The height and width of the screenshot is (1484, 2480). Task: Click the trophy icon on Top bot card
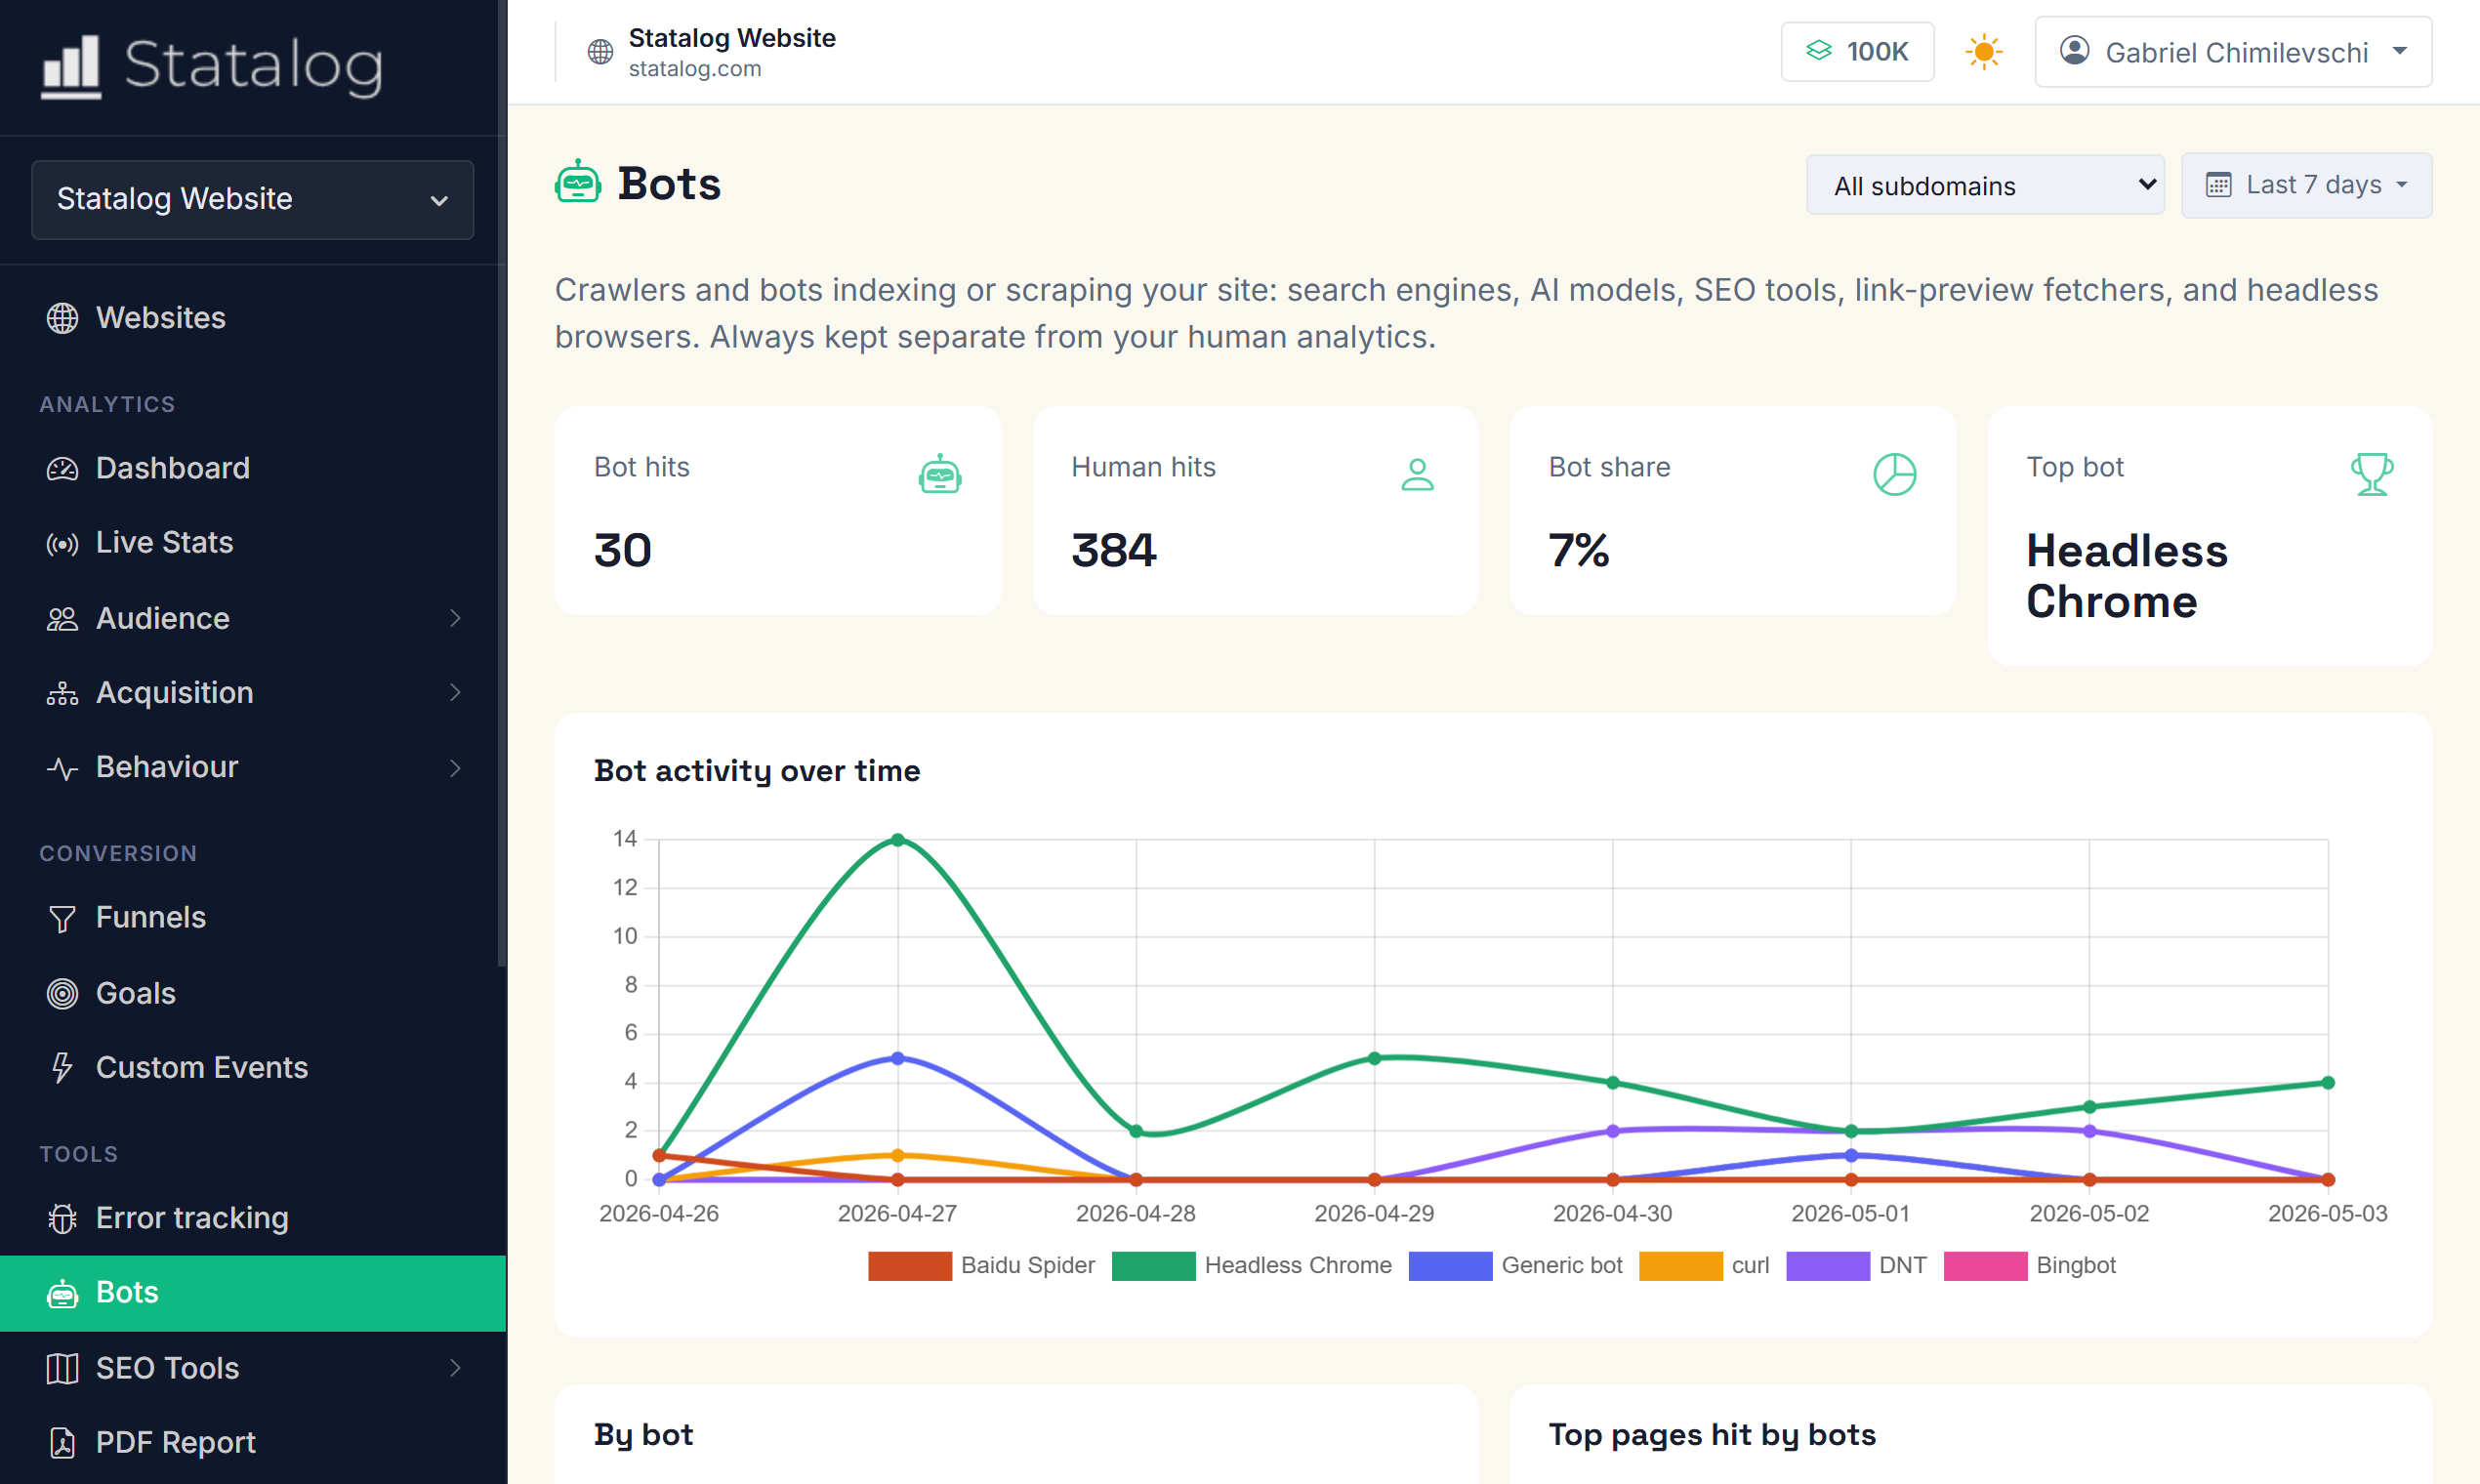[x=2371, y=474]
